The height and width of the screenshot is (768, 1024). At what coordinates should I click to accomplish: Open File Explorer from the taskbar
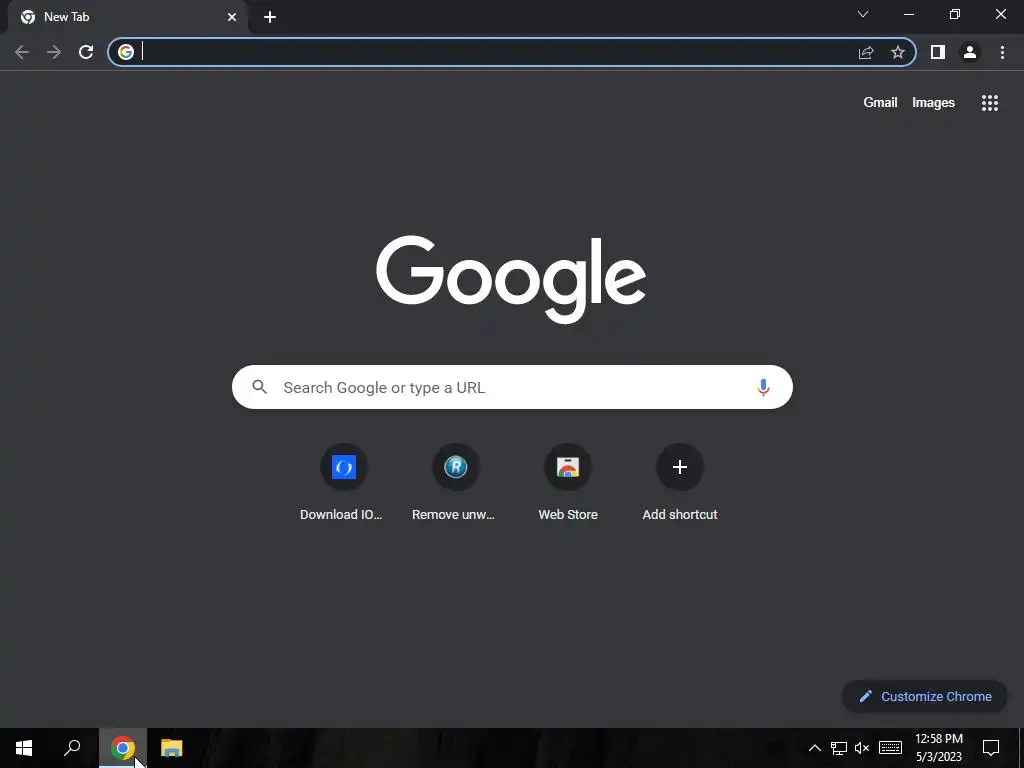click(x=172, y=748)
